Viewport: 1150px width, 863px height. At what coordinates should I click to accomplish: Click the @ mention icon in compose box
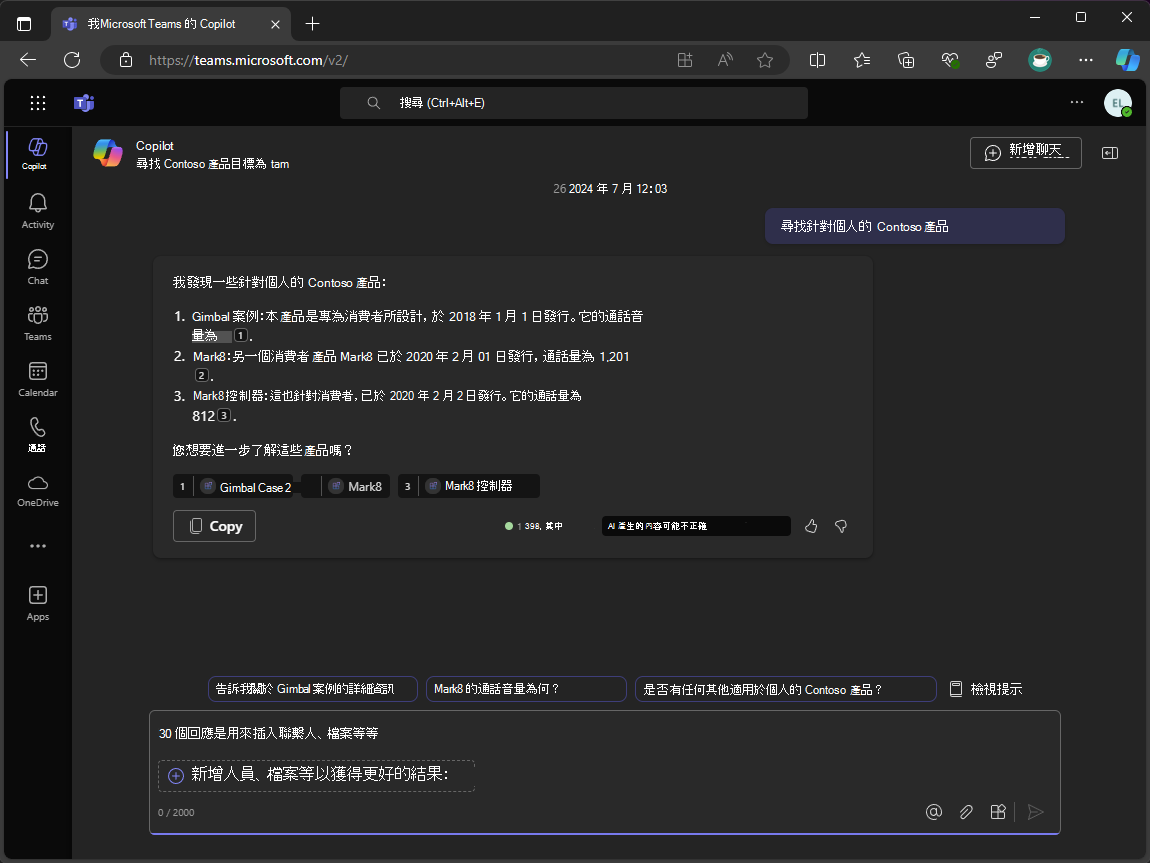[934, 812]
